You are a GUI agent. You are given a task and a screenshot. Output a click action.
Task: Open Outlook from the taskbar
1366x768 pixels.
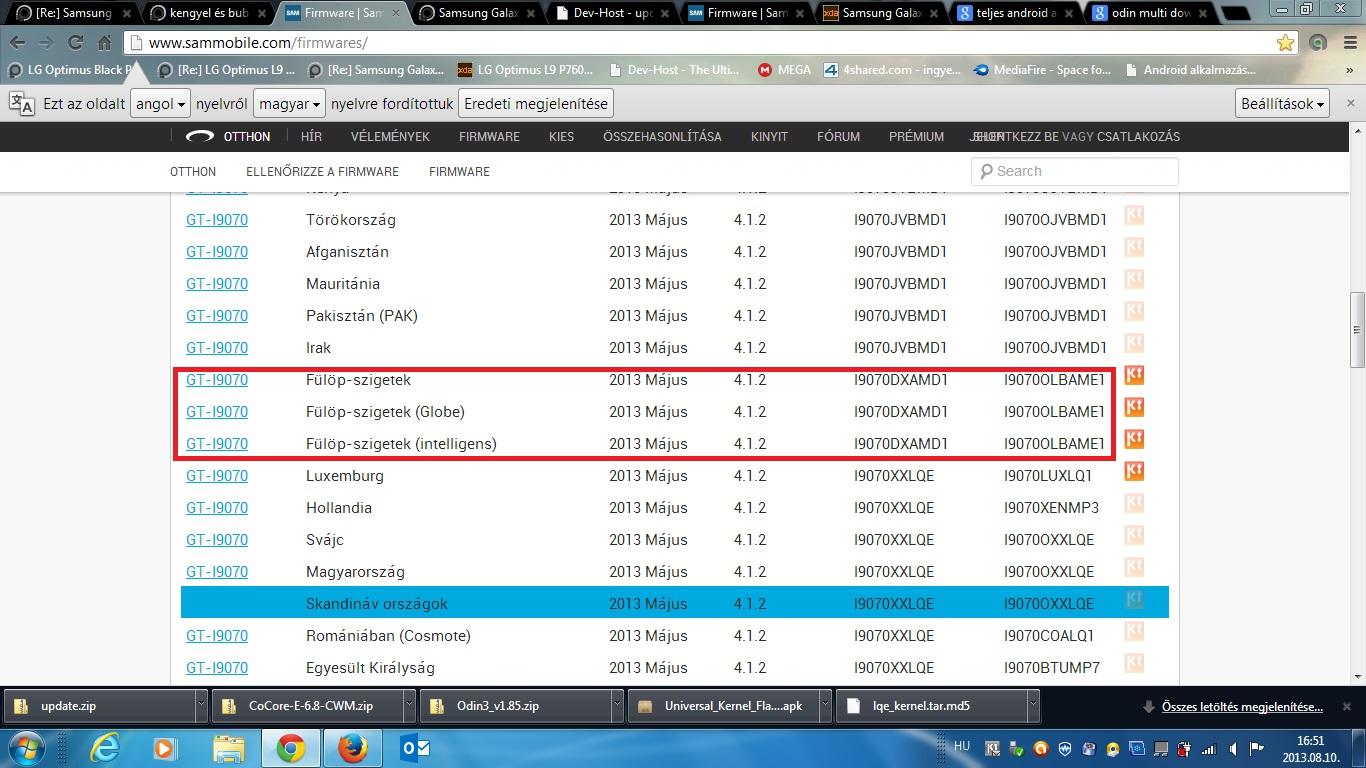[x=415, y=748]
